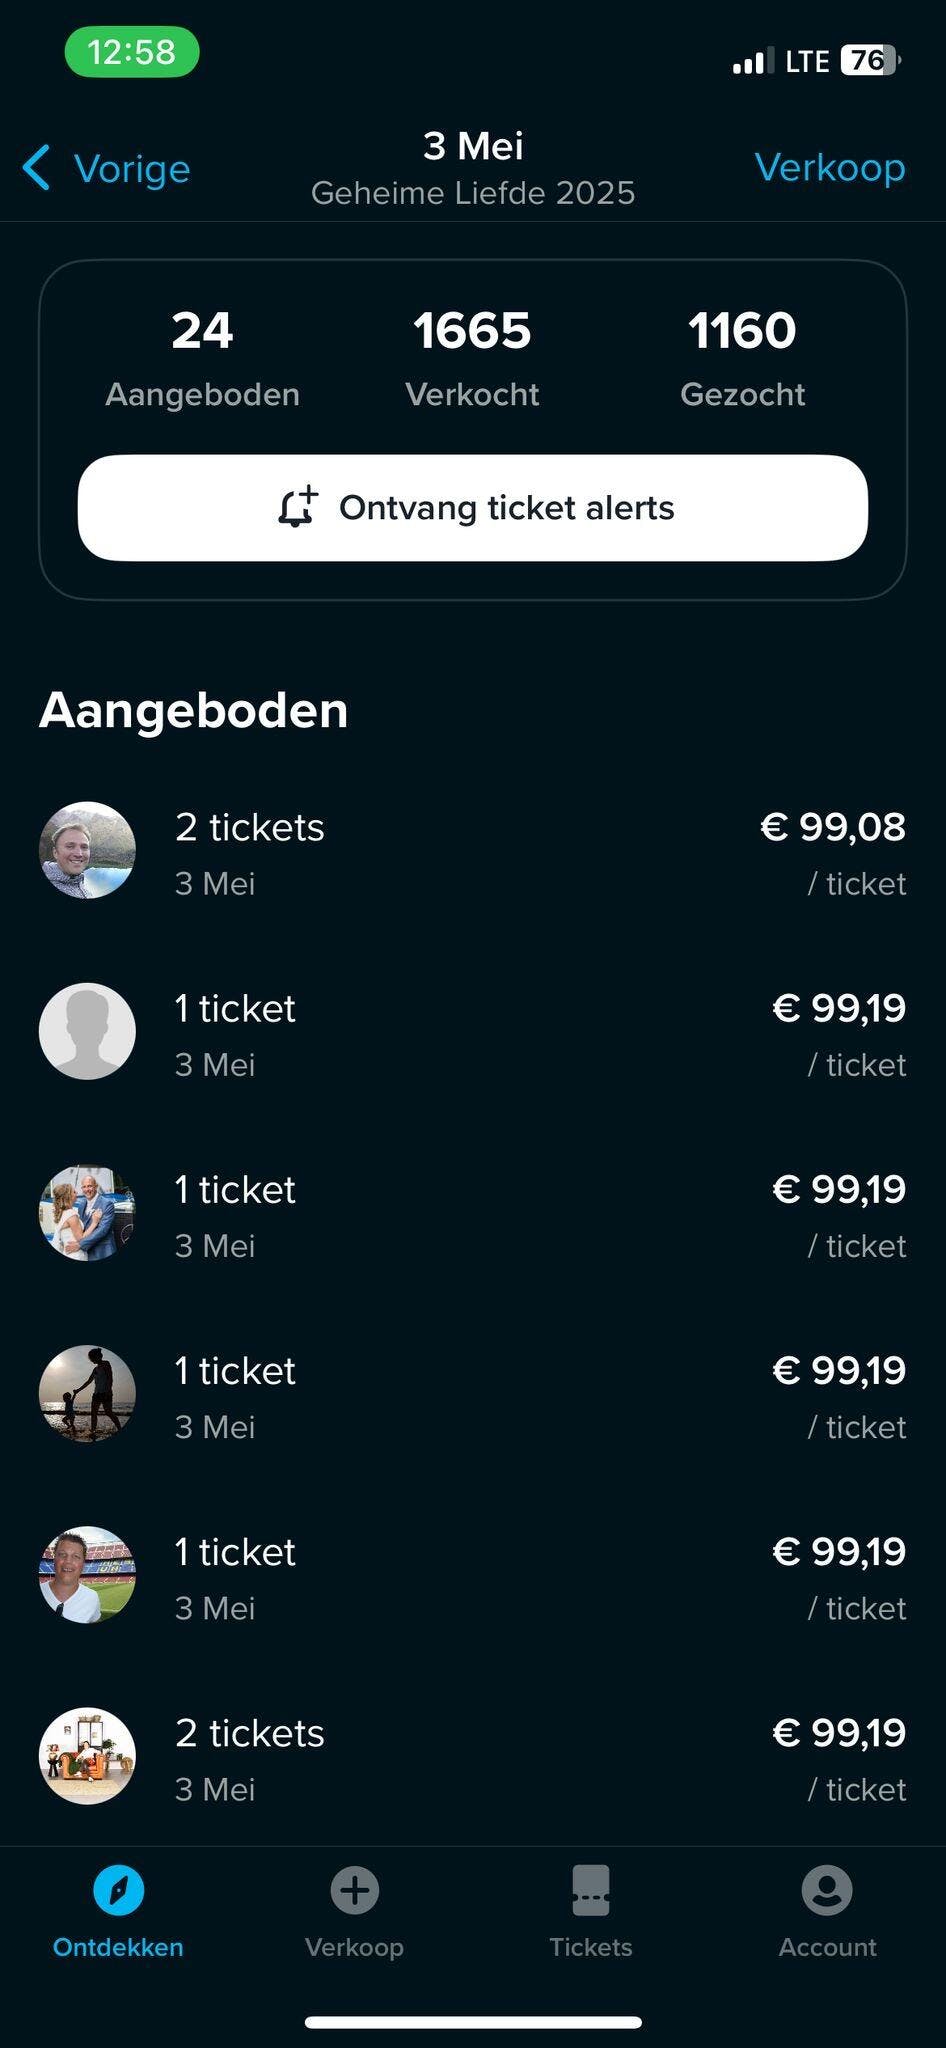Image resolution: width=946 pixels, height=2048 pixels.
Task: Open the Verkoop link in top header
Action: [x=829, y=167]
